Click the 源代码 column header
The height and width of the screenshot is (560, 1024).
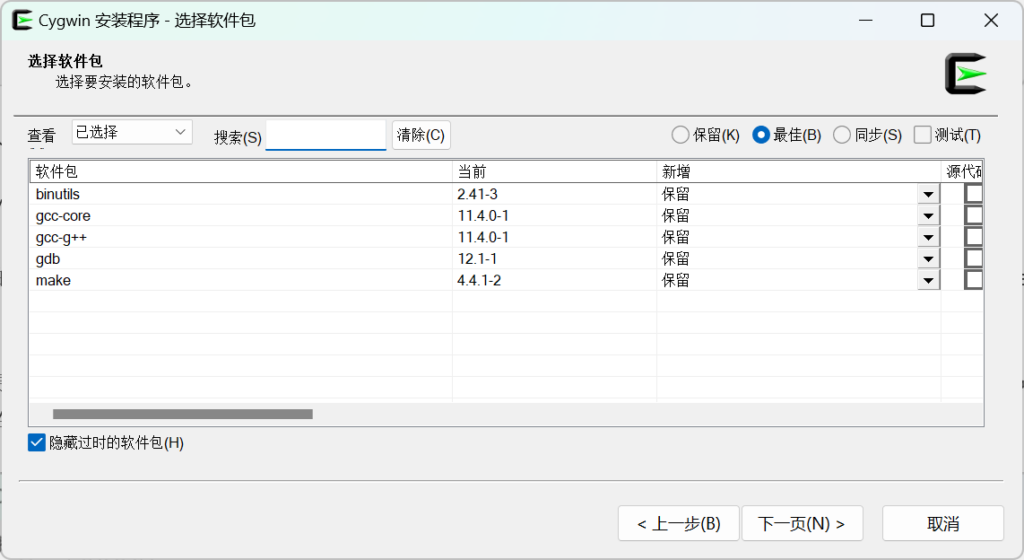[x=963, y=172]
